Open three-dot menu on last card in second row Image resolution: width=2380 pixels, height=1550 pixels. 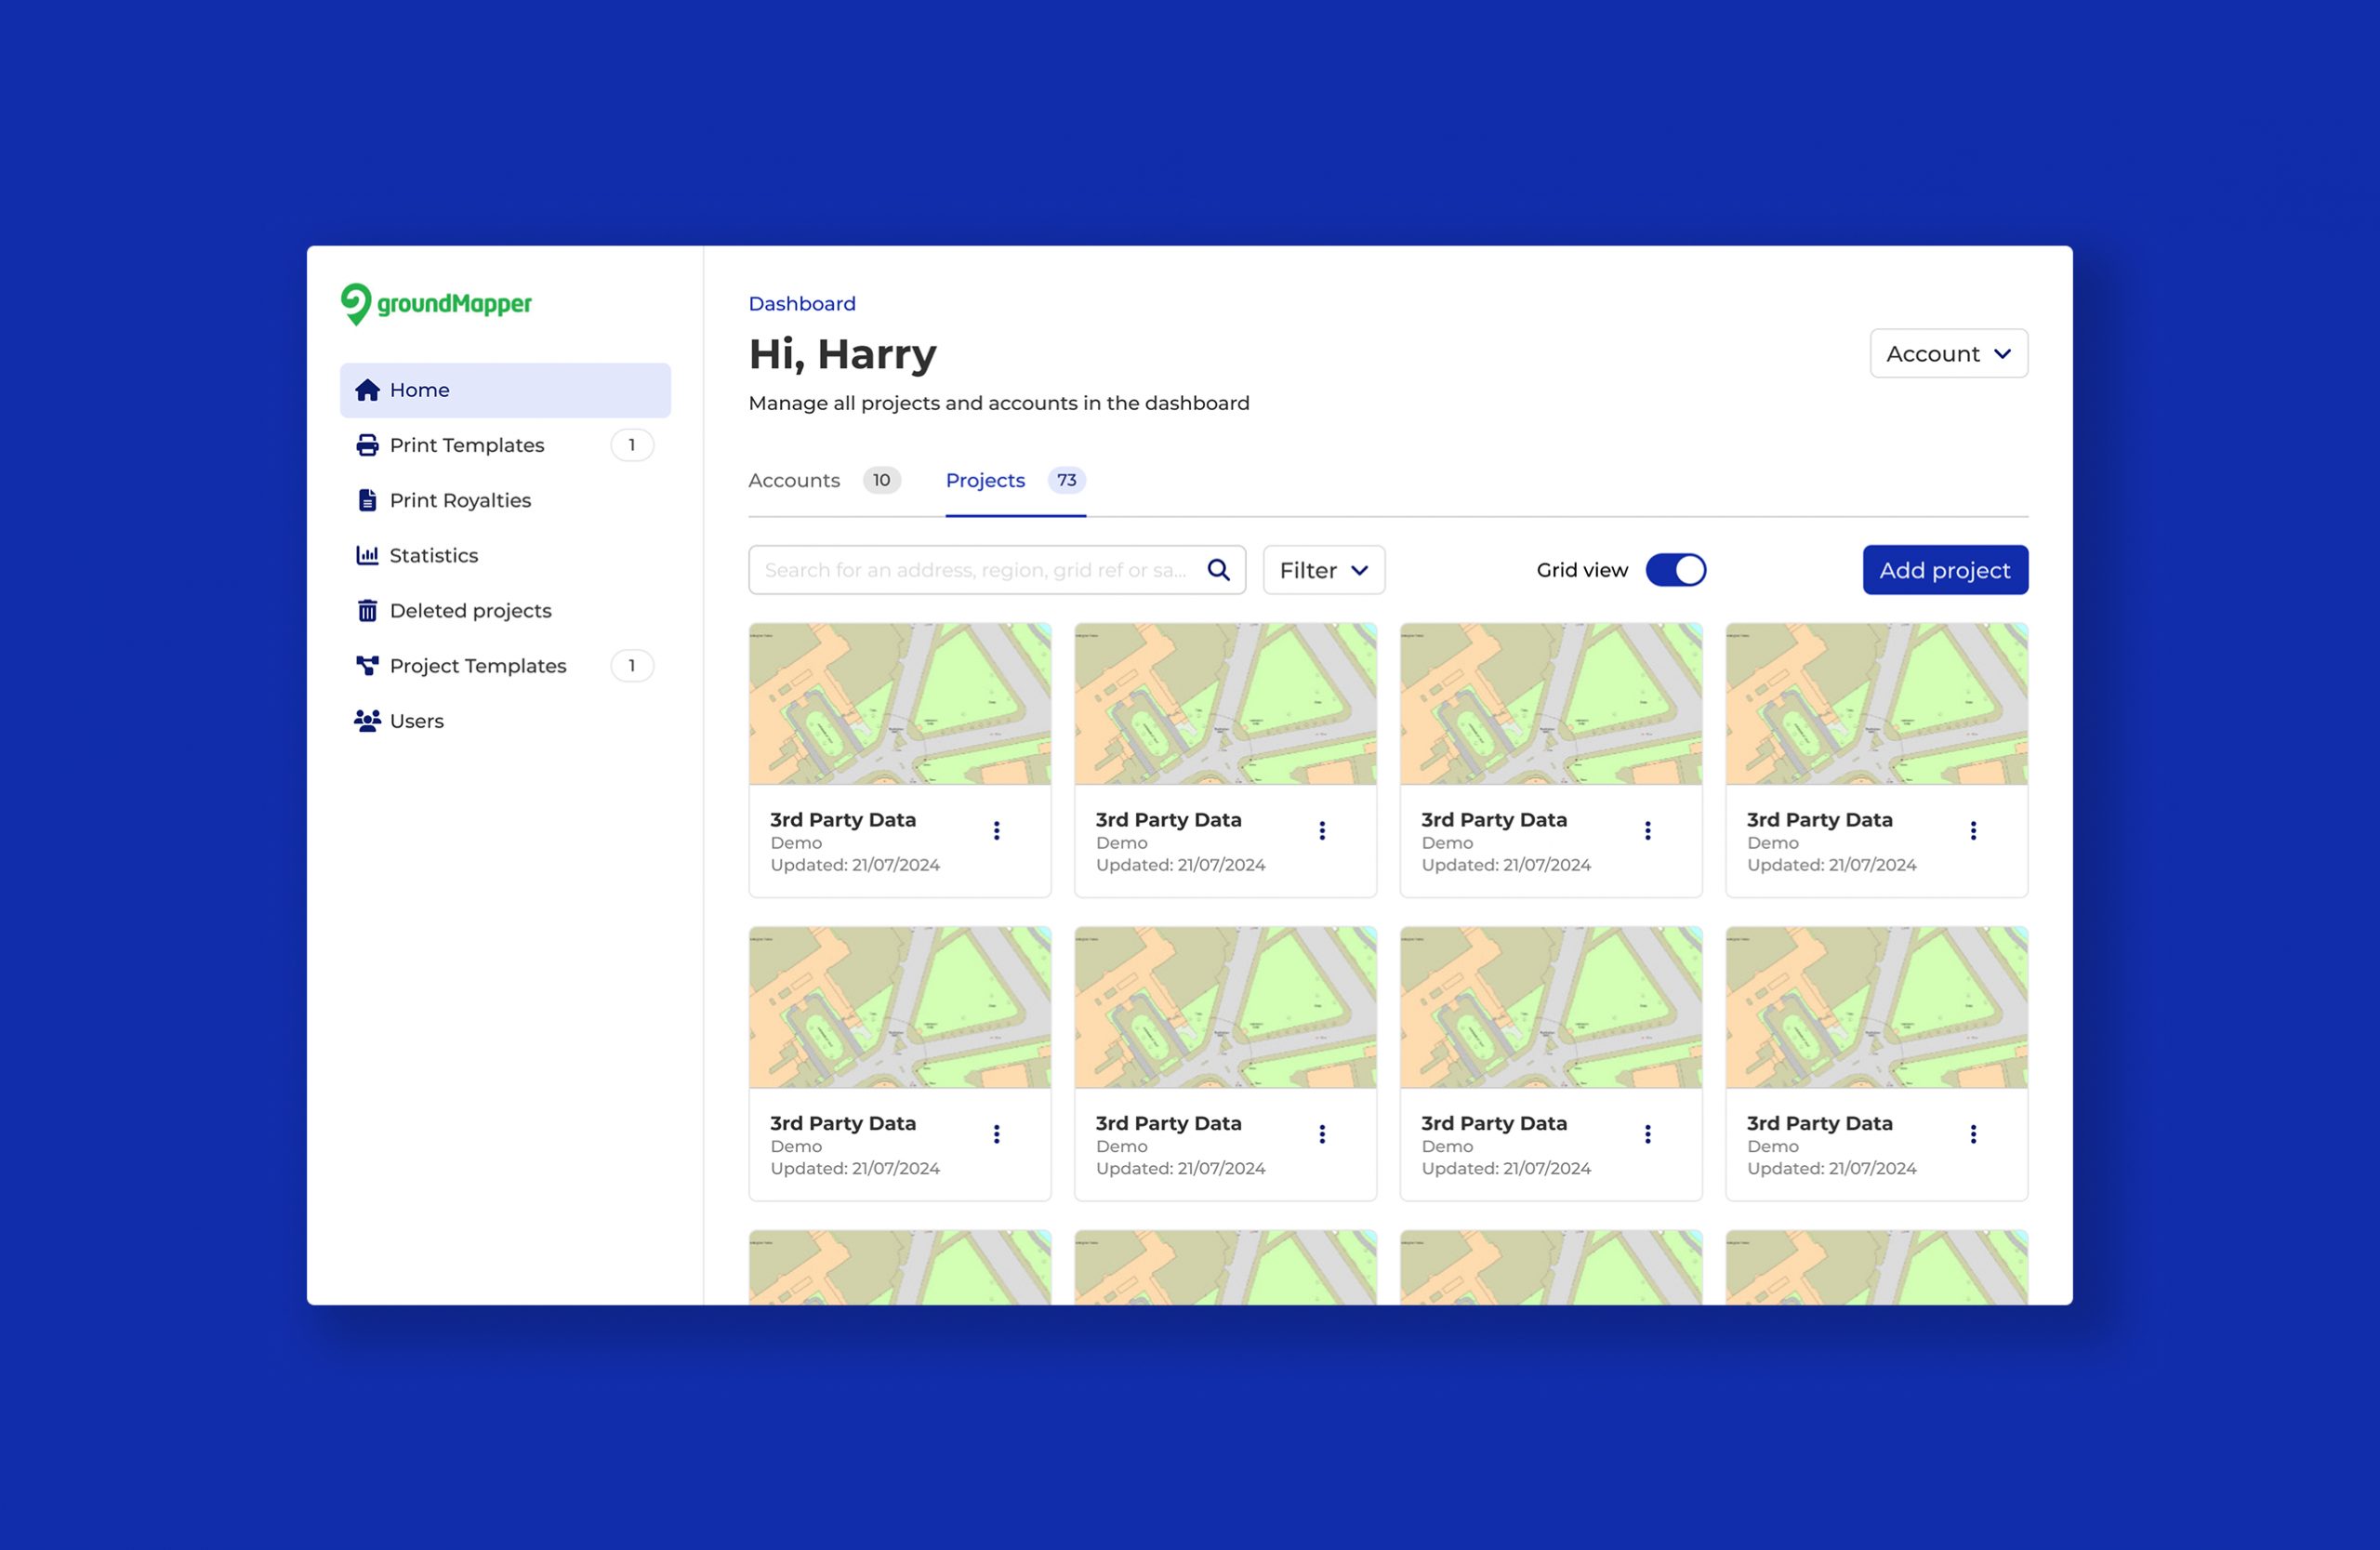pos(1972,1134)
